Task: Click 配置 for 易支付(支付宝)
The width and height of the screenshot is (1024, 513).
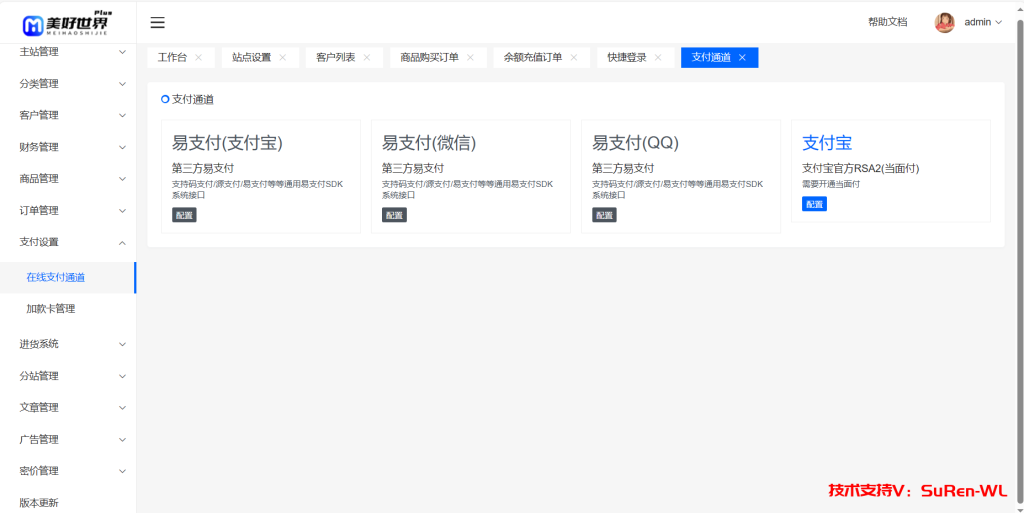Action: click(x=184, y=215)
